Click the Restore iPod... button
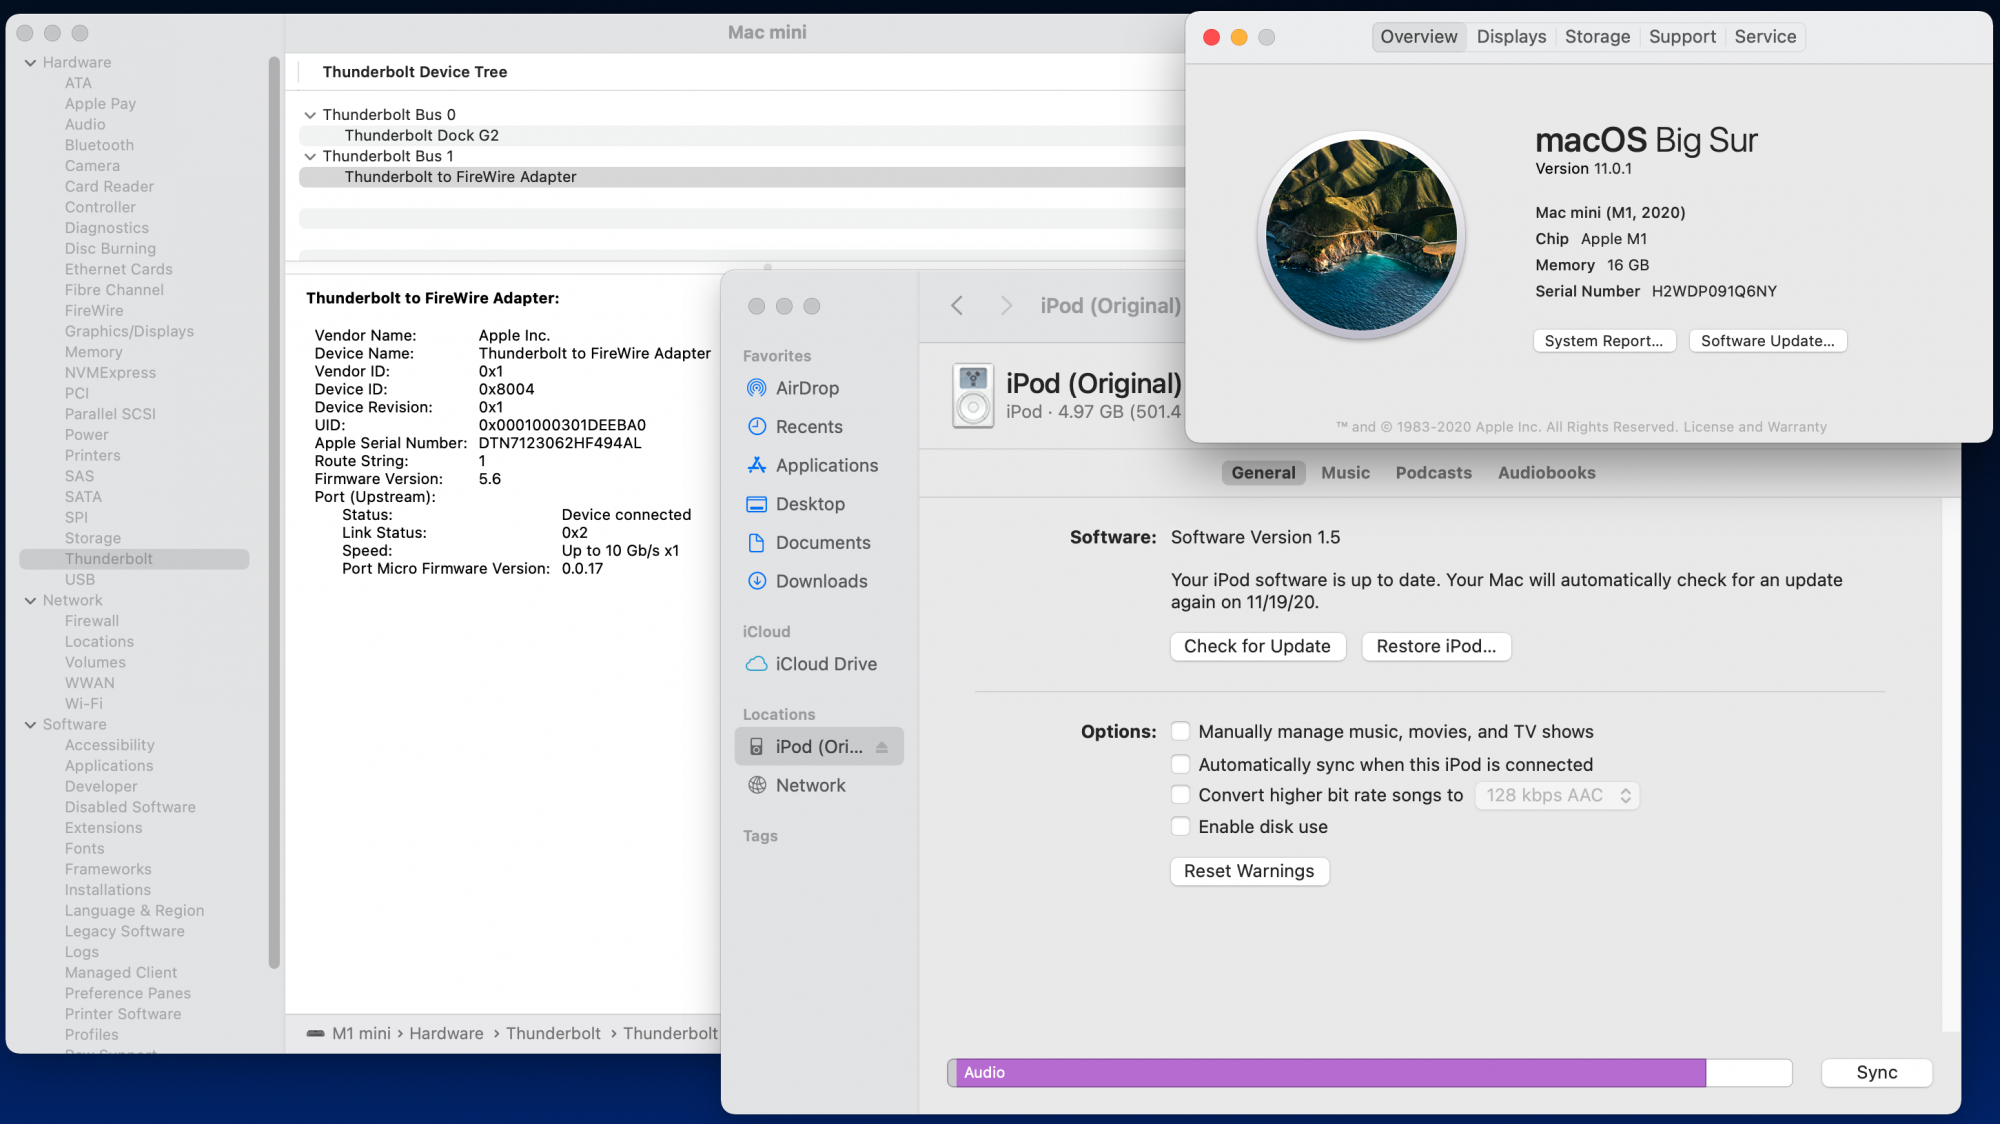 [1435, 647]
